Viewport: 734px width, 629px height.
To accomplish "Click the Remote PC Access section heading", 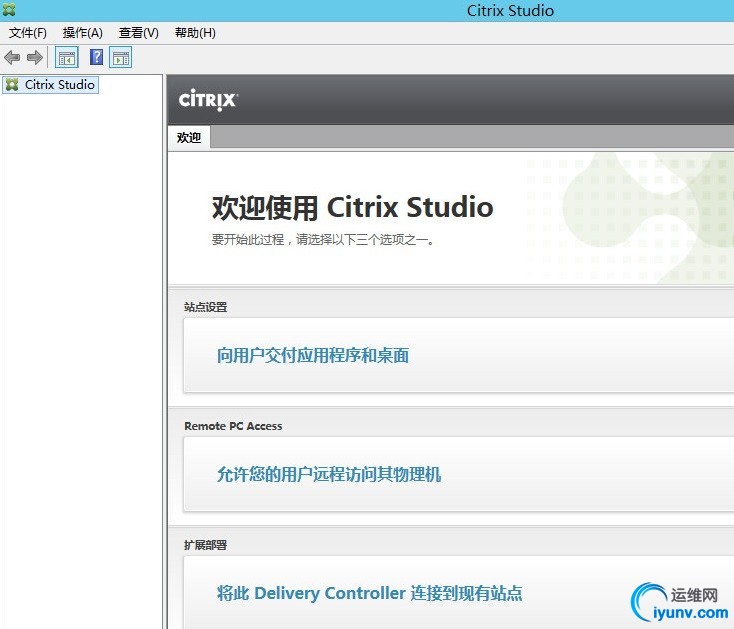I will point(233,426).
